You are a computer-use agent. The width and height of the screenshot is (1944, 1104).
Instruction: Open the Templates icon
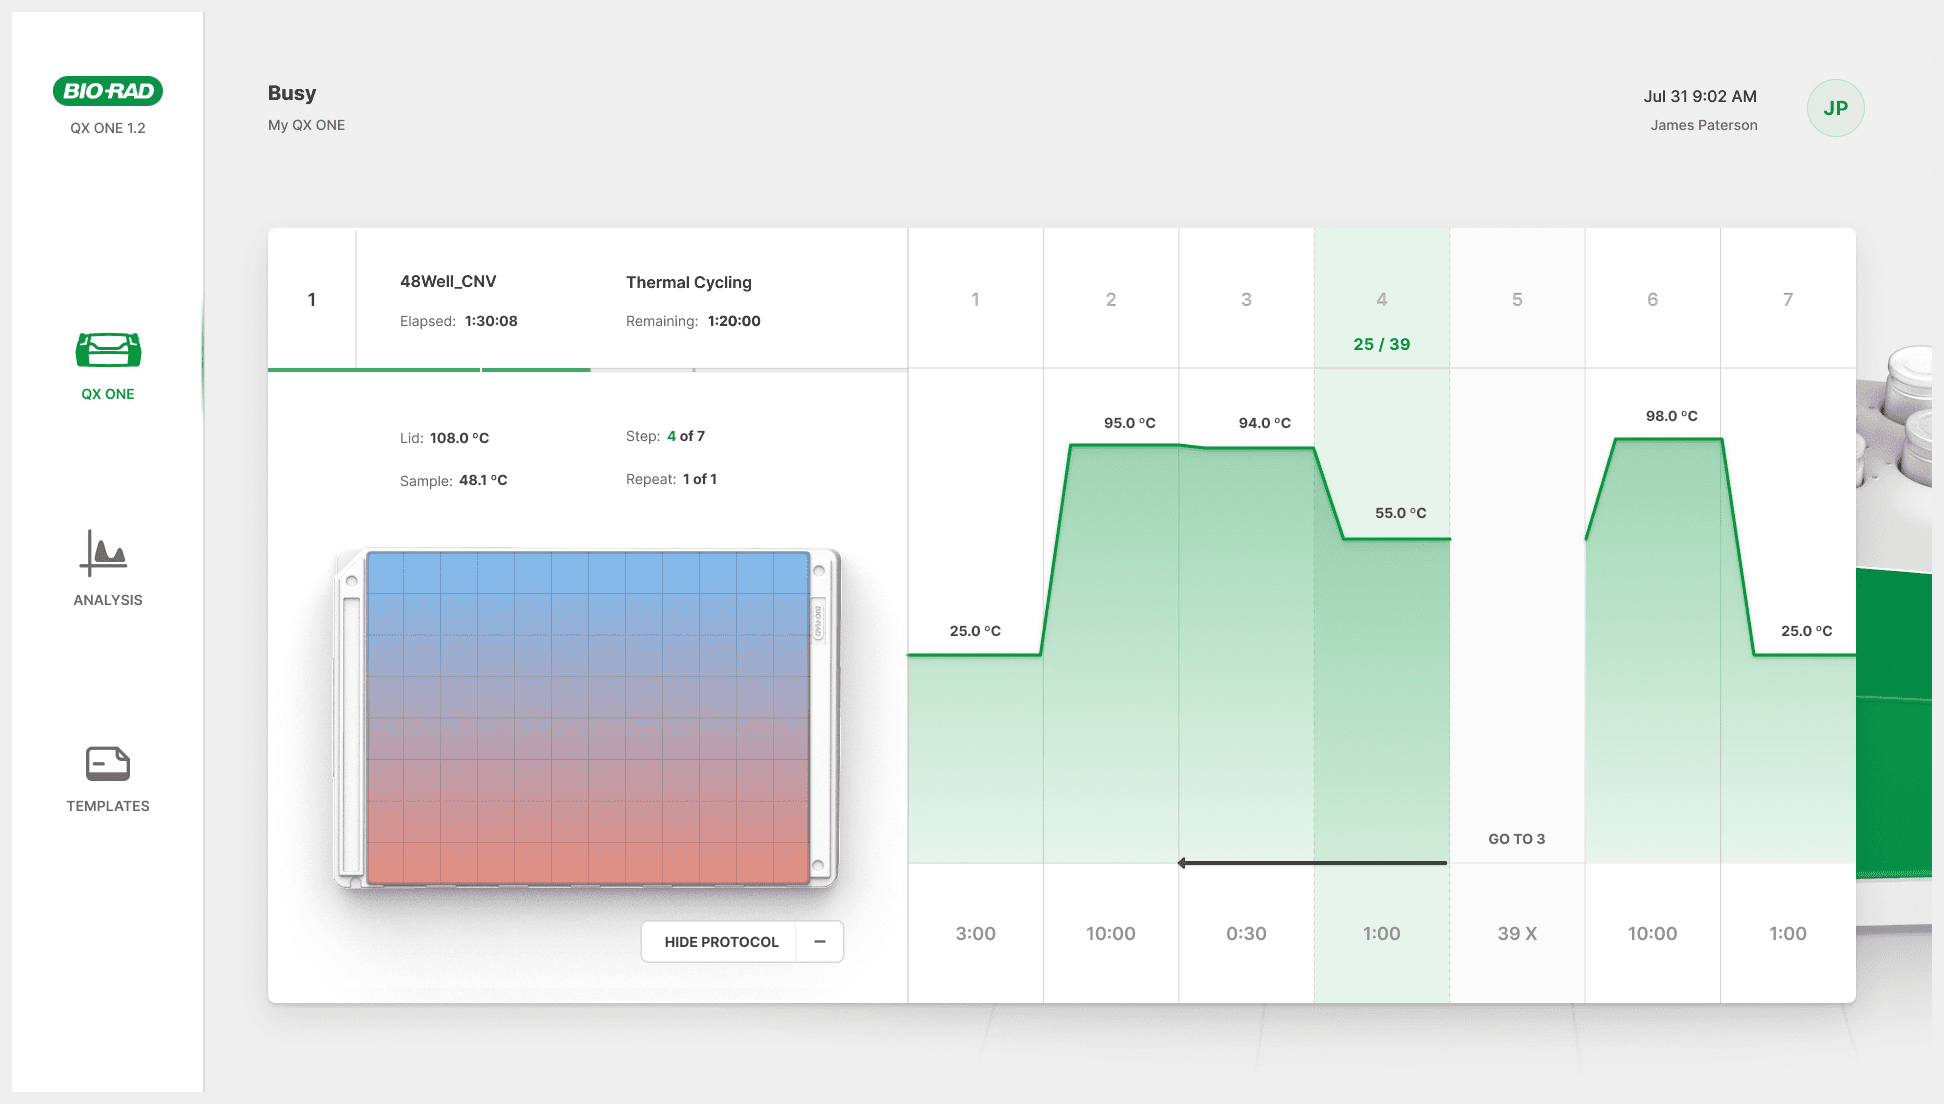click(108, 764)
